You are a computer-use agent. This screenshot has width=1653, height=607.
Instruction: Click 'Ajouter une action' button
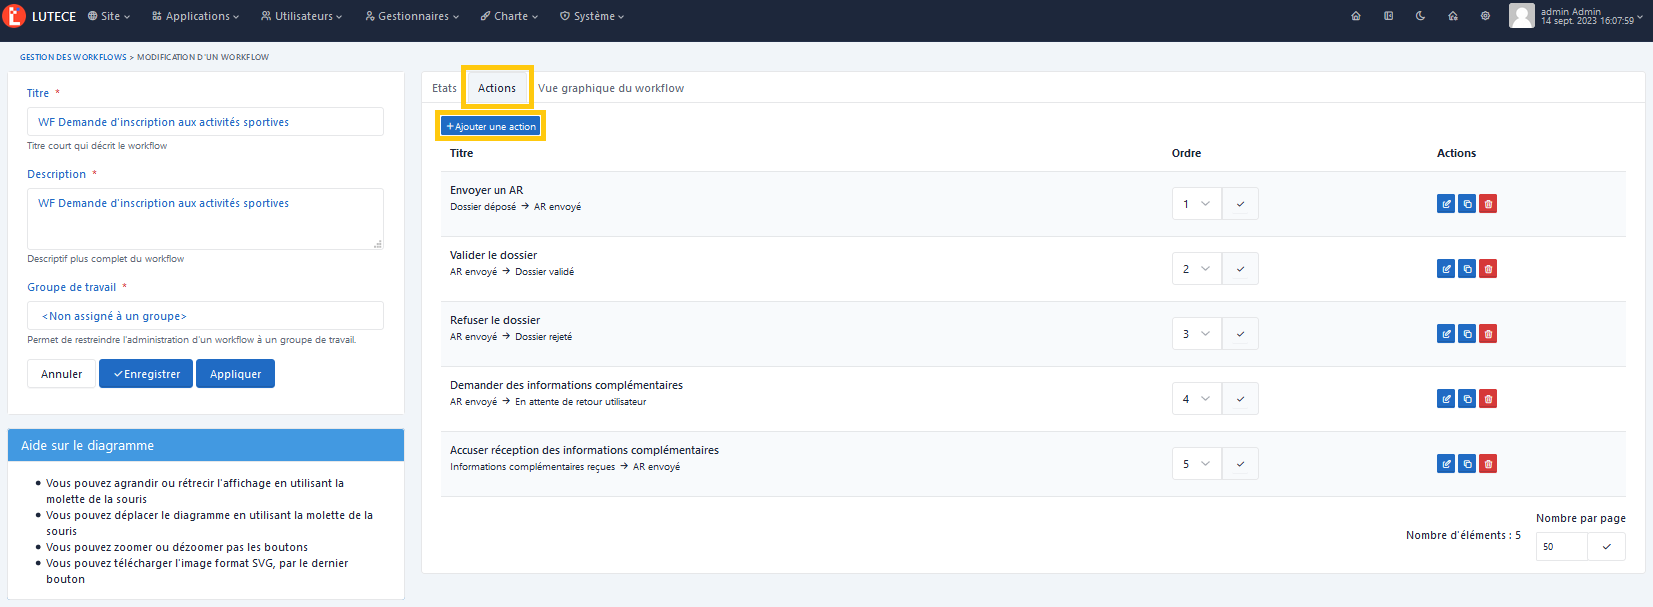(491, 127)
